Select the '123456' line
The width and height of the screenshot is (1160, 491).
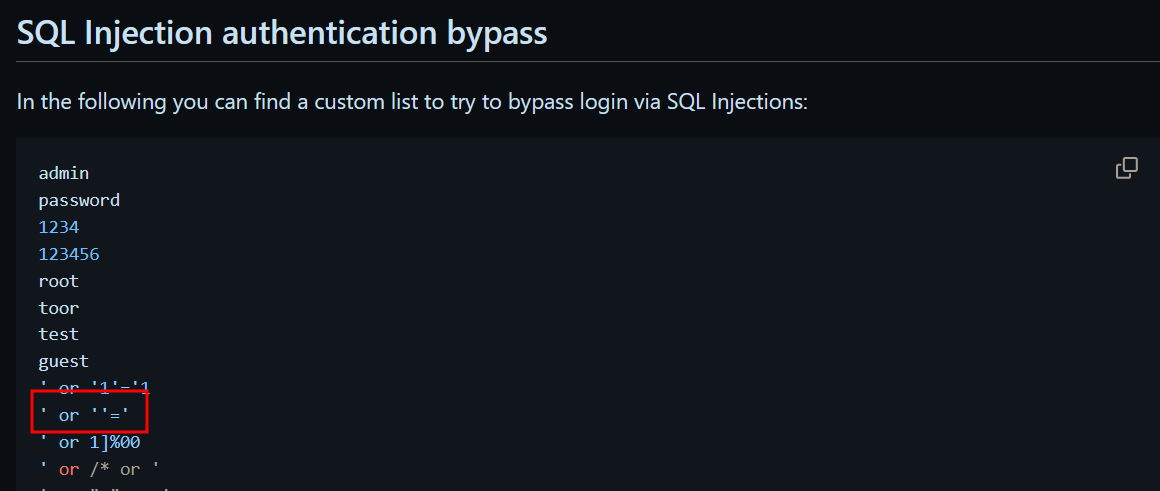69,254
